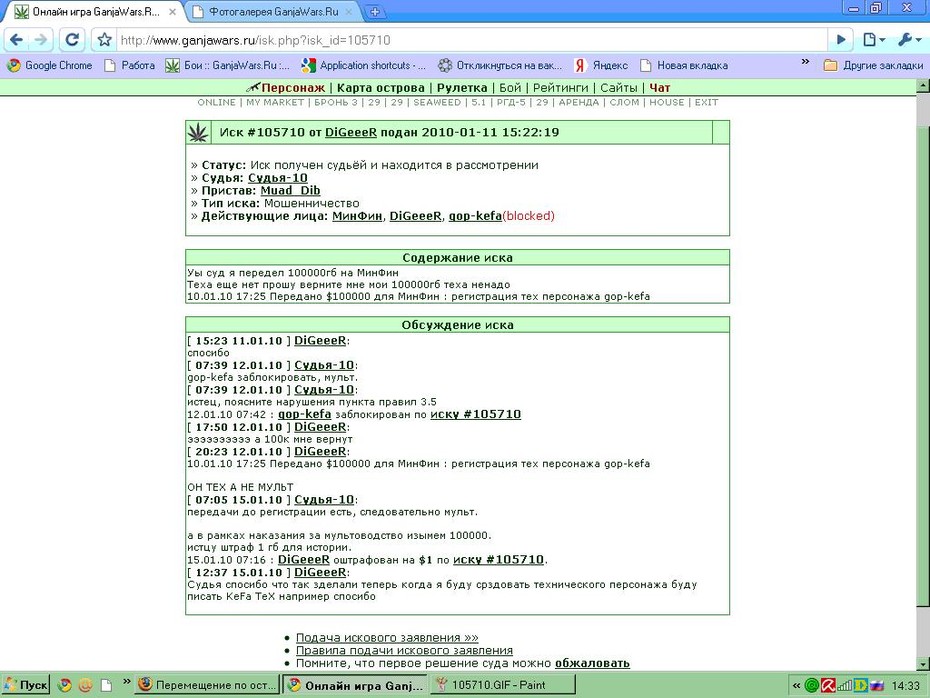930x698 pixels.
Task: Click the БРОНЬ 3 submenu link
Action: coord(336,102)
